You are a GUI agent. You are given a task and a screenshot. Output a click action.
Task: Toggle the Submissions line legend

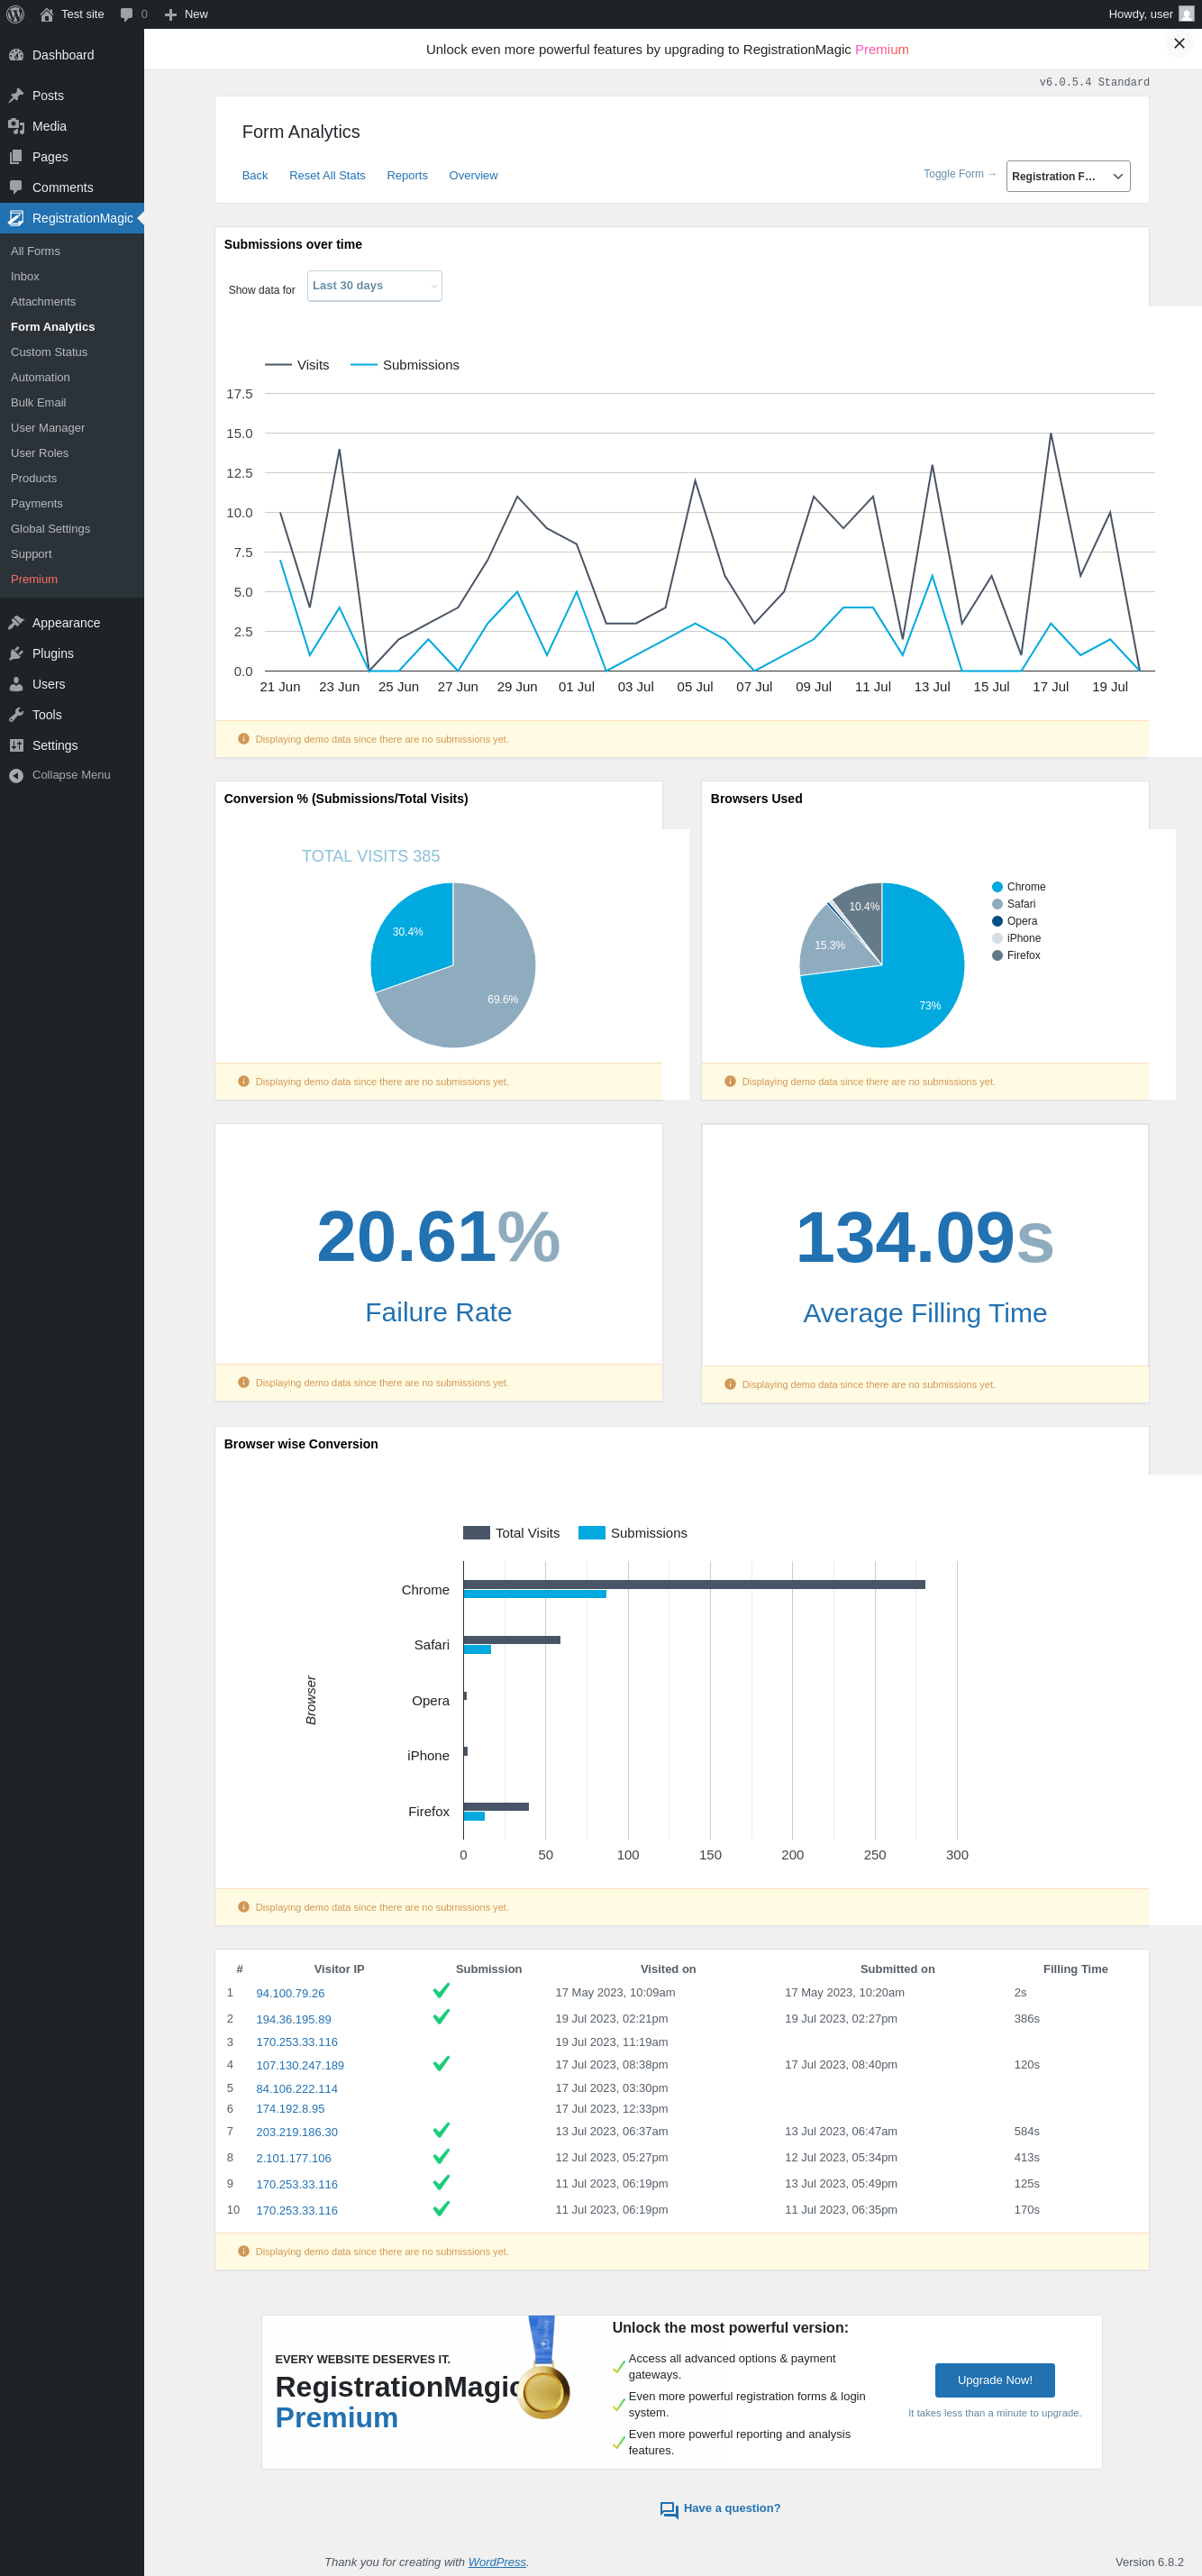tap(405, 365)
